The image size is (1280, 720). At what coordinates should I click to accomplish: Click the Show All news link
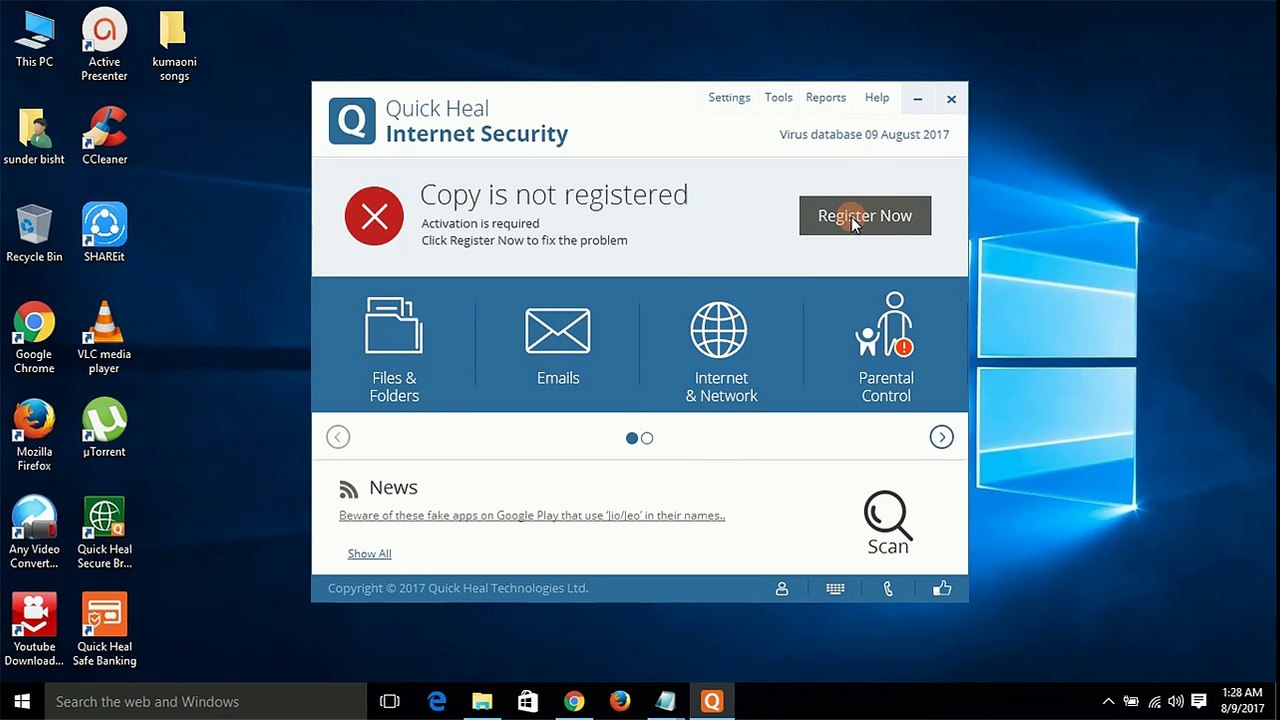[x=369, y=554]
